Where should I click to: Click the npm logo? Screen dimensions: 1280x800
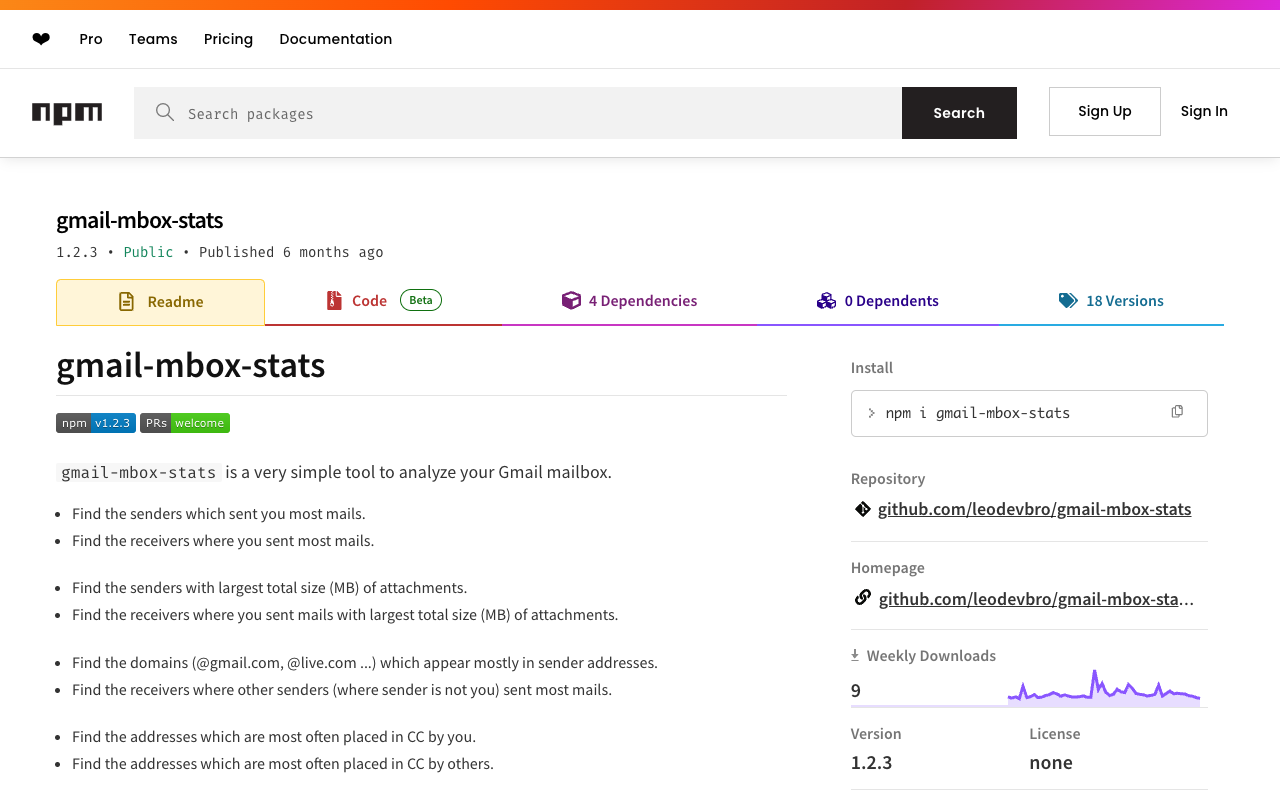pos(67,113)
